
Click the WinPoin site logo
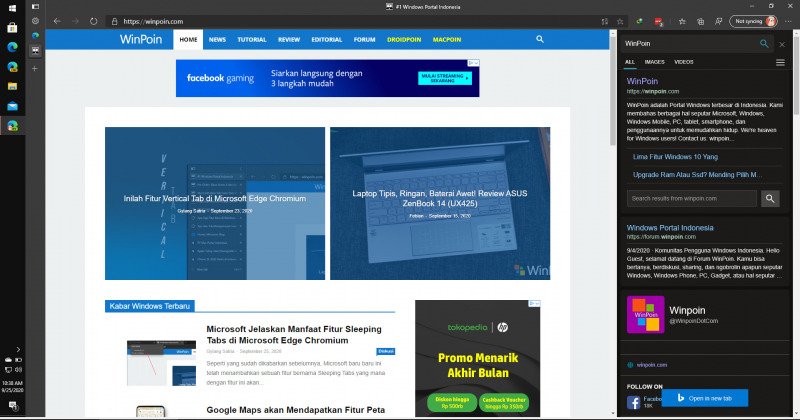[x=141, y=39]
